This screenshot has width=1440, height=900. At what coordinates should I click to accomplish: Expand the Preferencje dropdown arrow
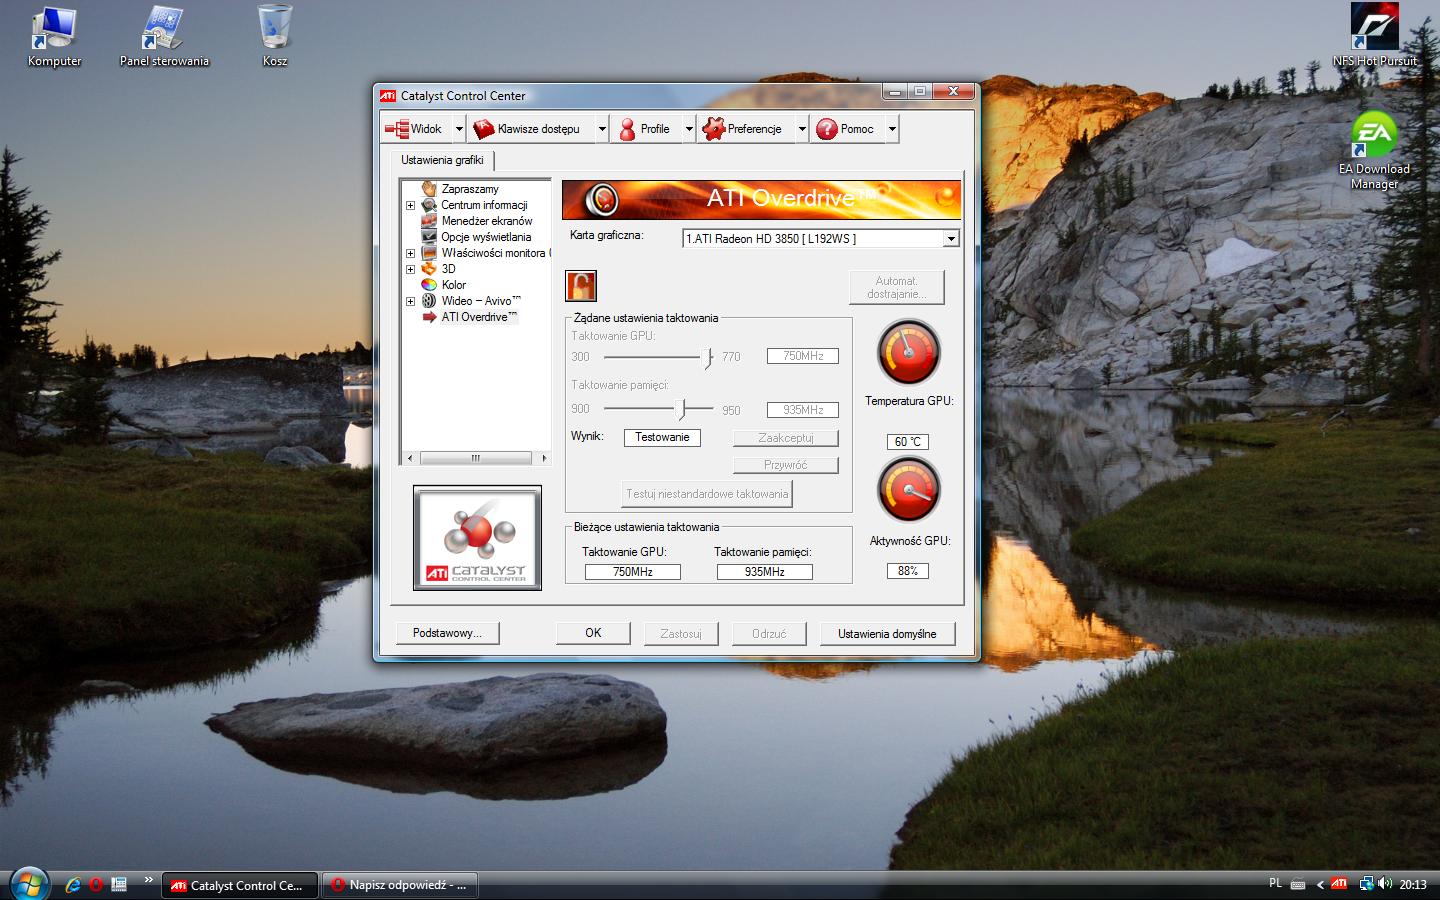tap(802, 129)
